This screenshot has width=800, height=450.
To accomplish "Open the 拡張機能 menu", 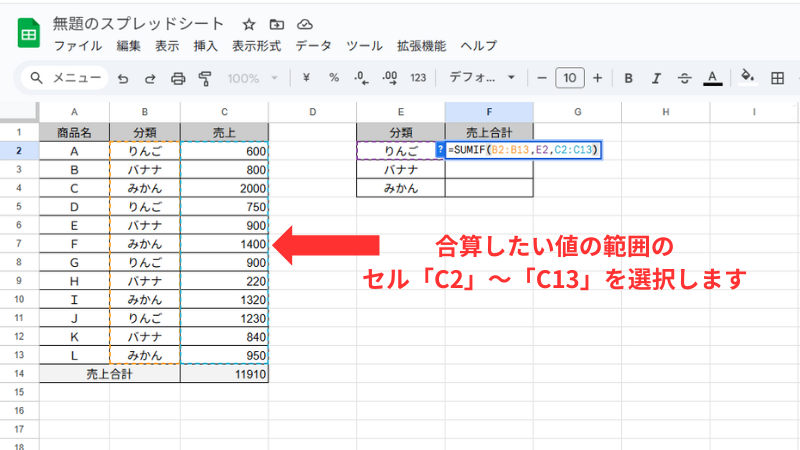I will 421,46.
